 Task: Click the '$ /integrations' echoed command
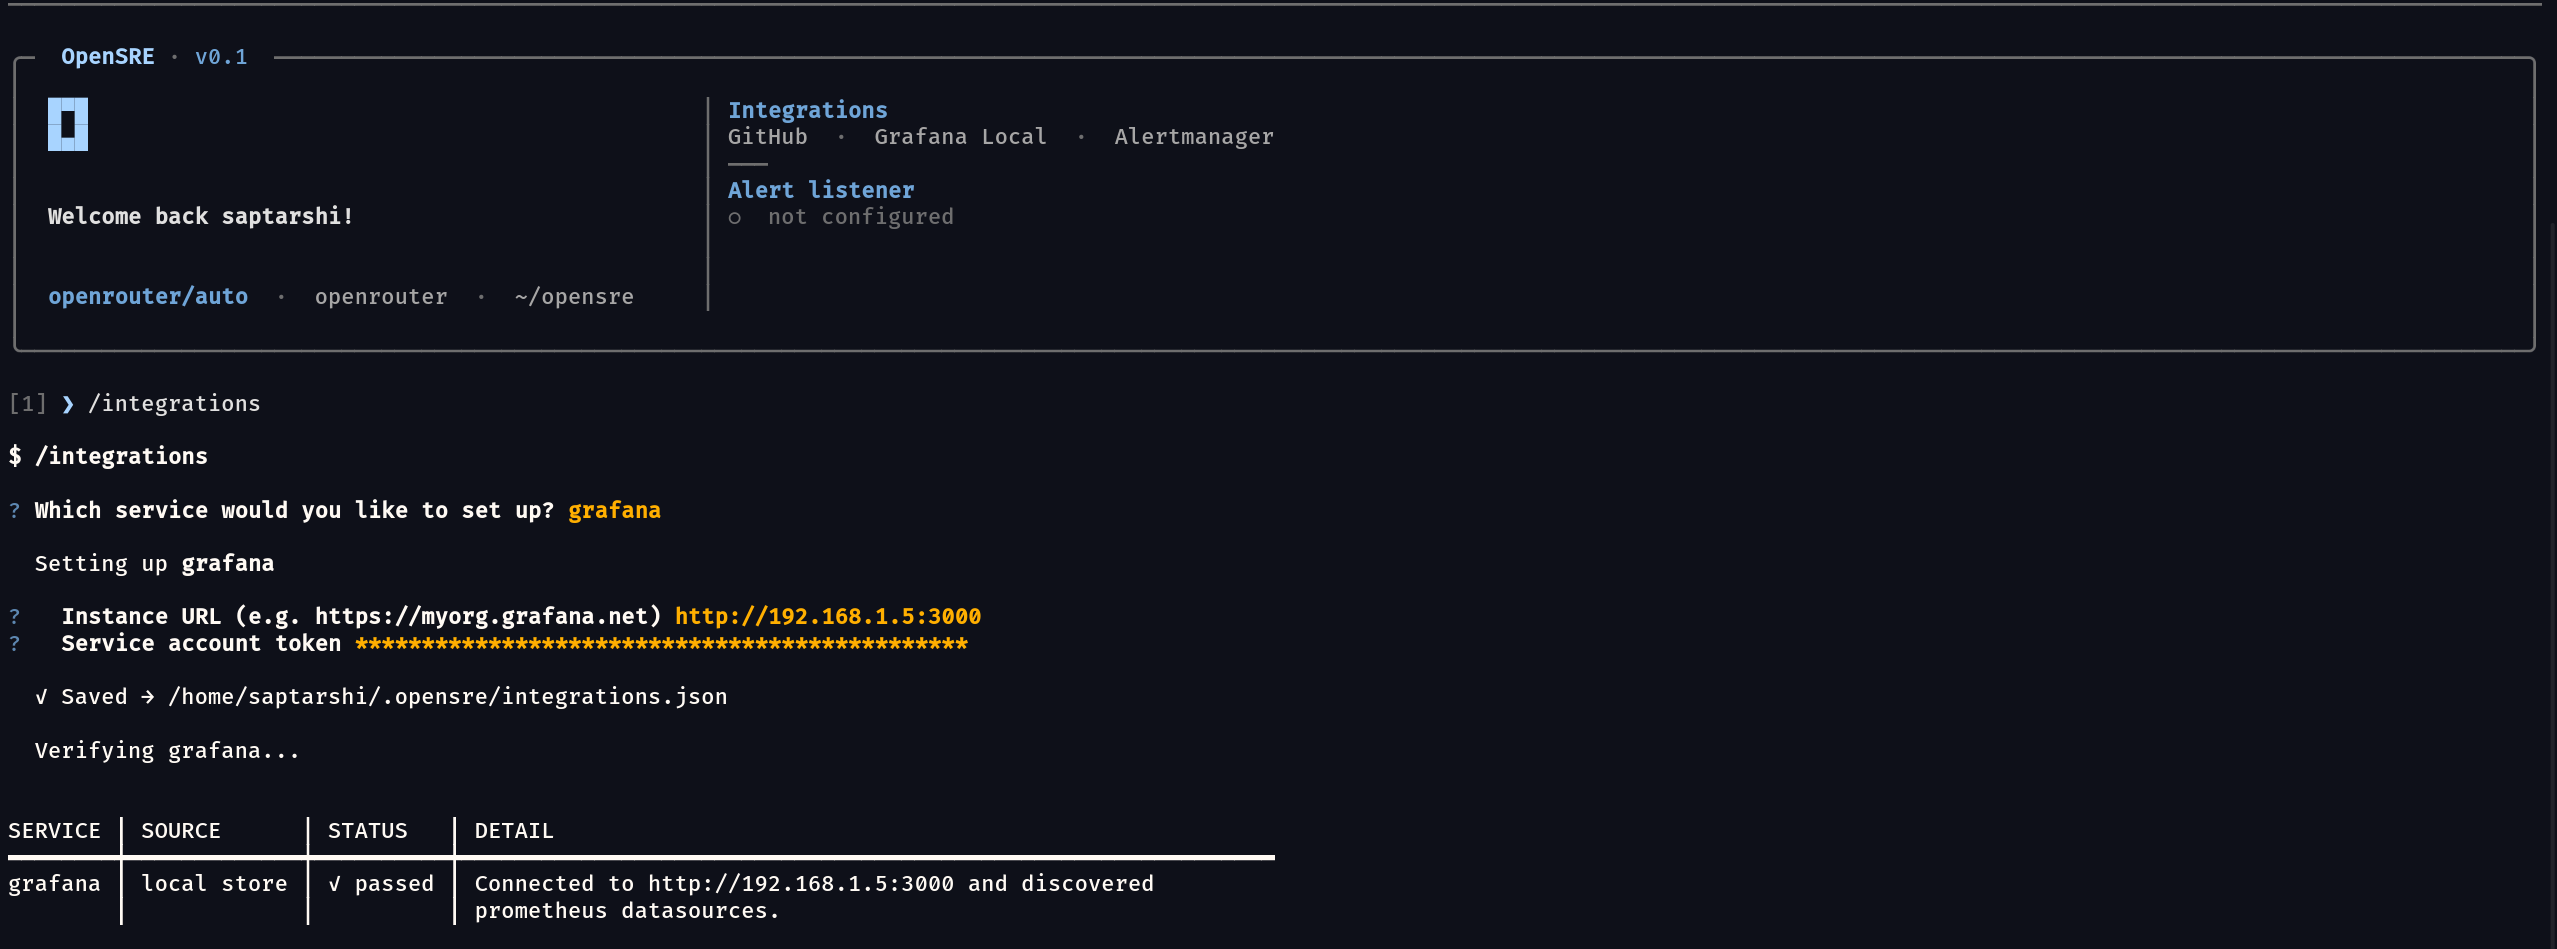pos(108,457)
